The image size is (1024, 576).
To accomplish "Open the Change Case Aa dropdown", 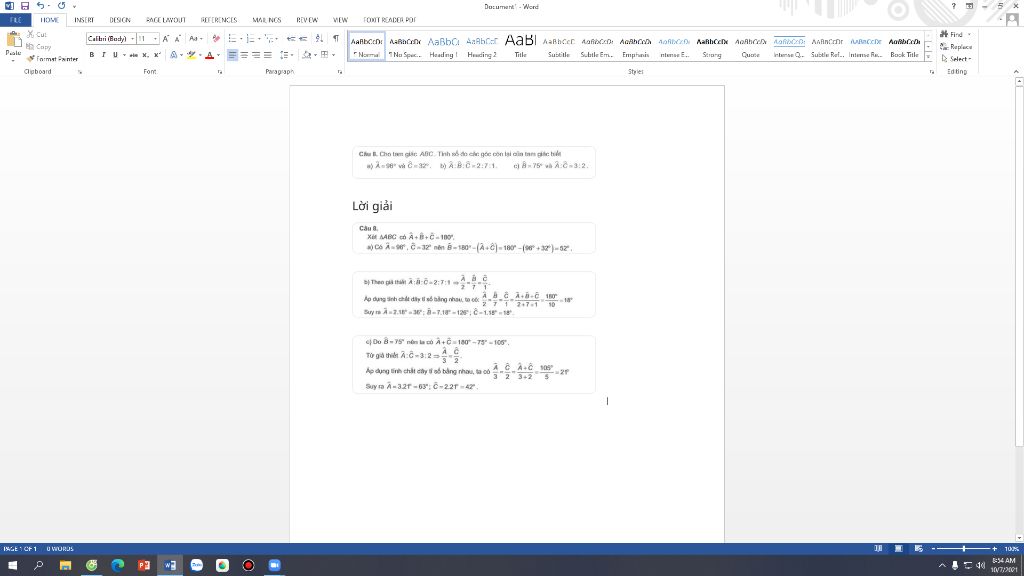I will (x=195, y=39).
